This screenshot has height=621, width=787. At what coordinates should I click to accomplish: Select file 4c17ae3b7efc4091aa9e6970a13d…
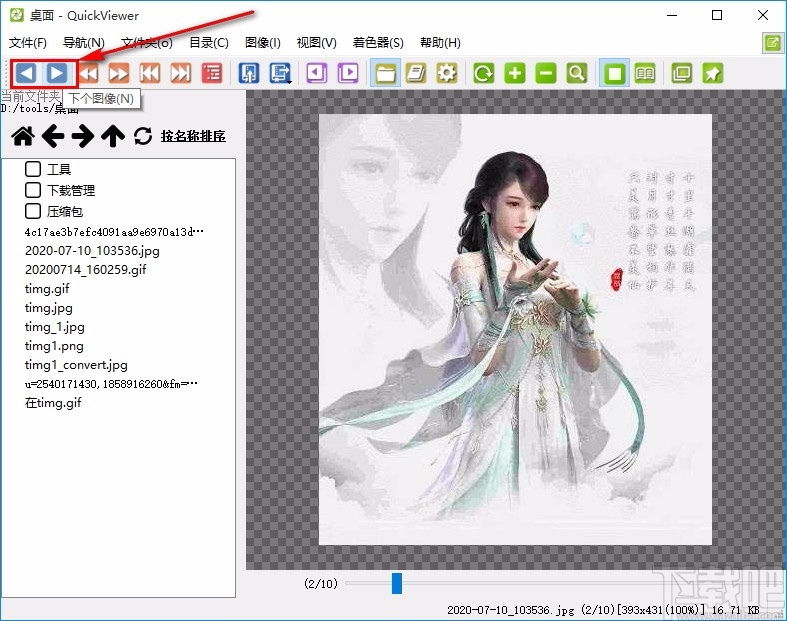[x=114, y=232]
